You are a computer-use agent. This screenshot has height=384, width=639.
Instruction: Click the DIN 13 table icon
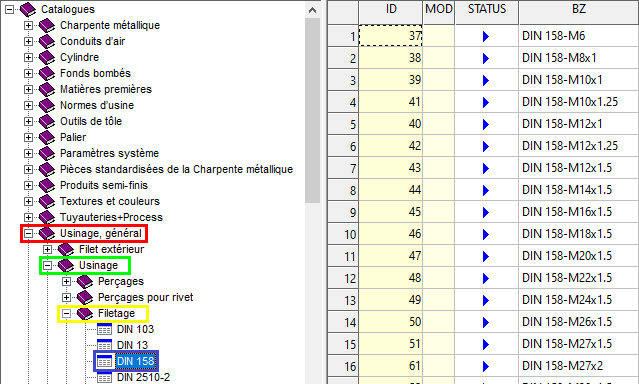pos(104,345)
